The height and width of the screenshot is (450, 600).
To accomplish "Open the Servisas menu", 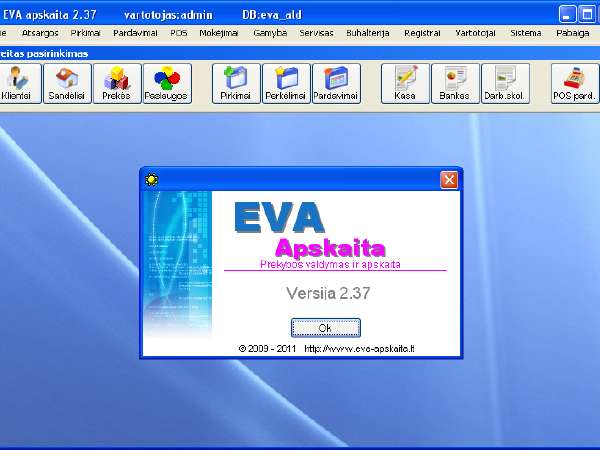I will pos(316,33).
